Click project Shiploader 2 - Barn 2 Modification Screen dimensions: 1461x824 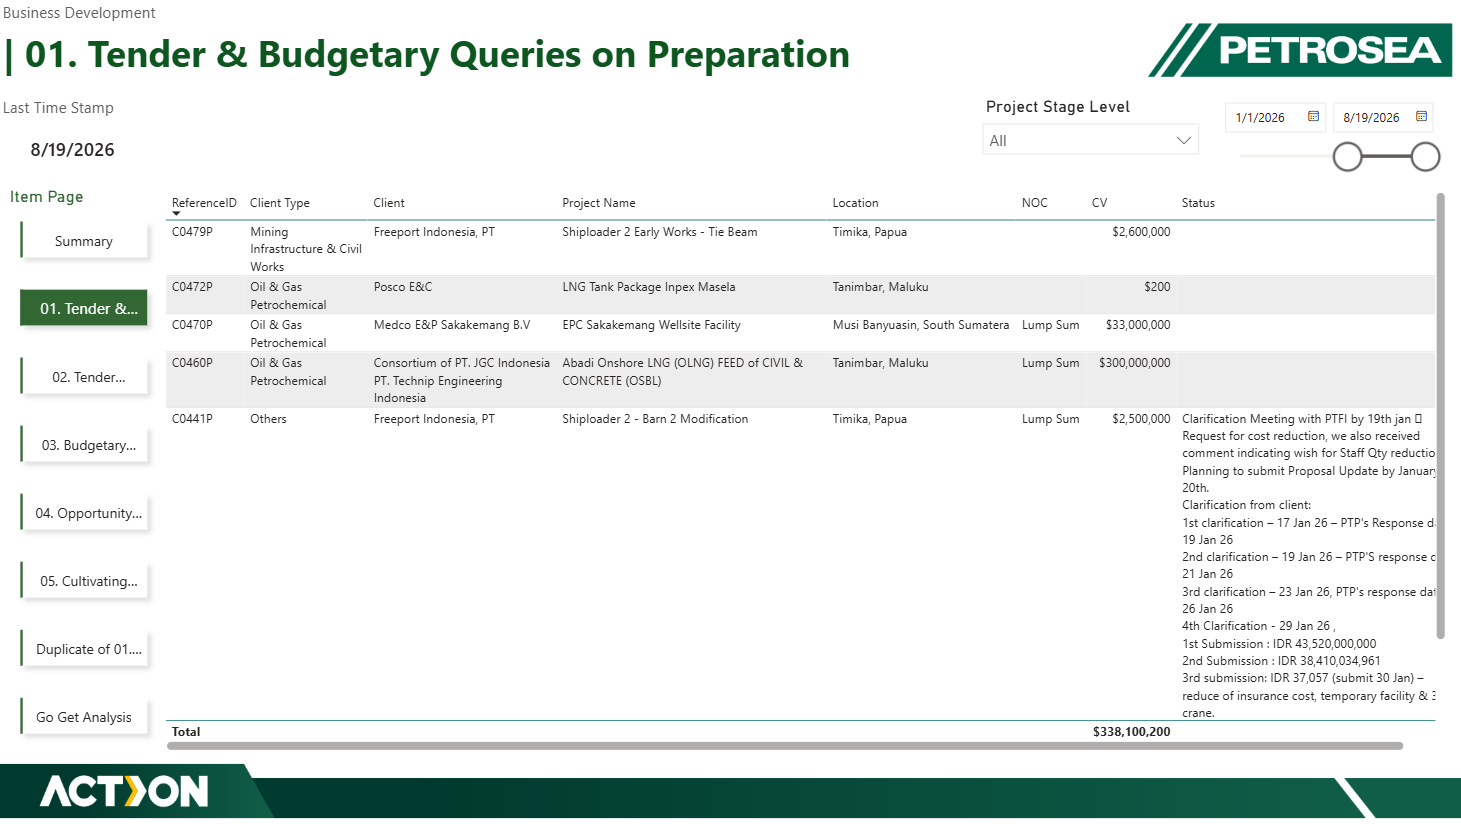pyautogui.click(x=655, y=418)
